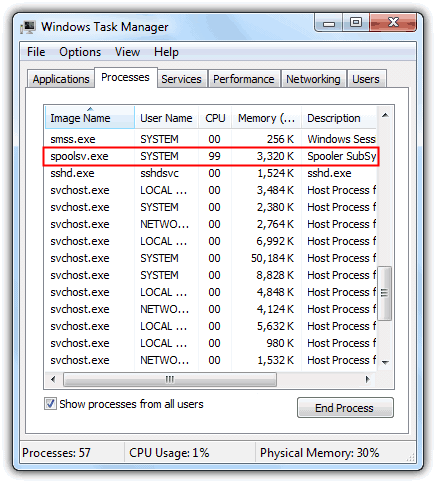This screenshot has height=482, width=436.
Task: Select the sshd.exe process row
Action: pyautogui.click(x=211, y=173)
